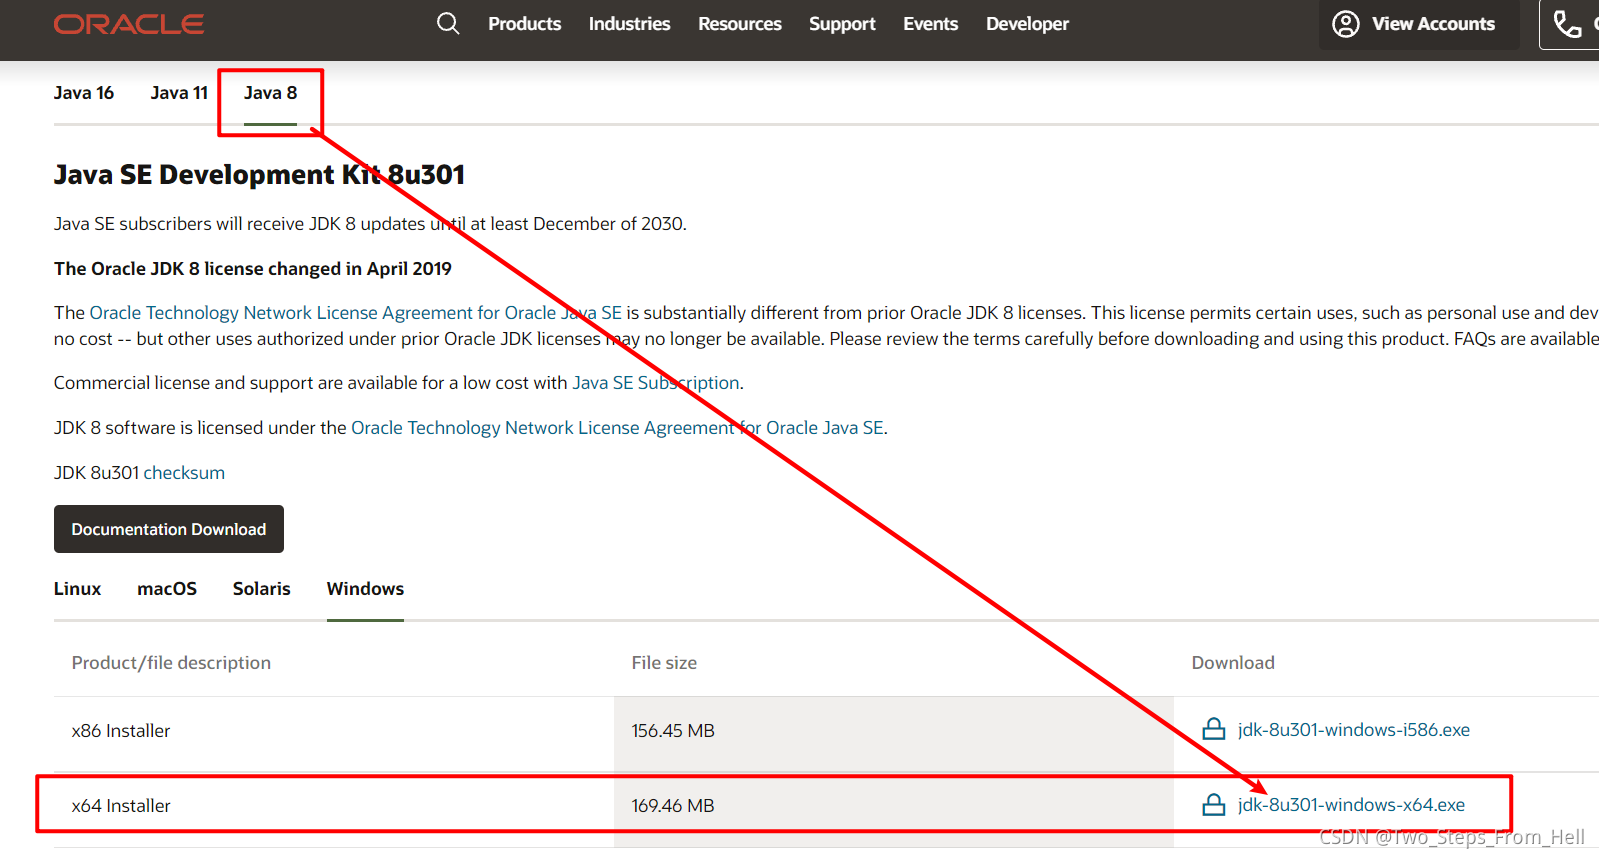
Task: Open the Developer menu
Action: pyautogui.click(x=1027, y=24)
